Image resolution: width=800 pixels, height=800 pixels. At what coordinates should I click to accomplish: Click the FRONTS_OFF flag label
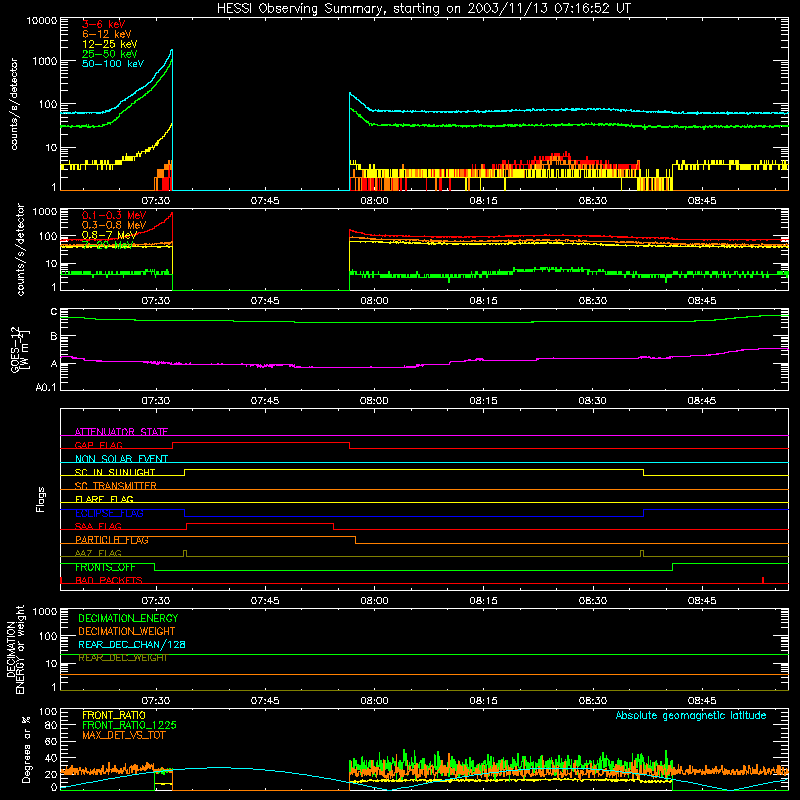[x=105, y=567]
